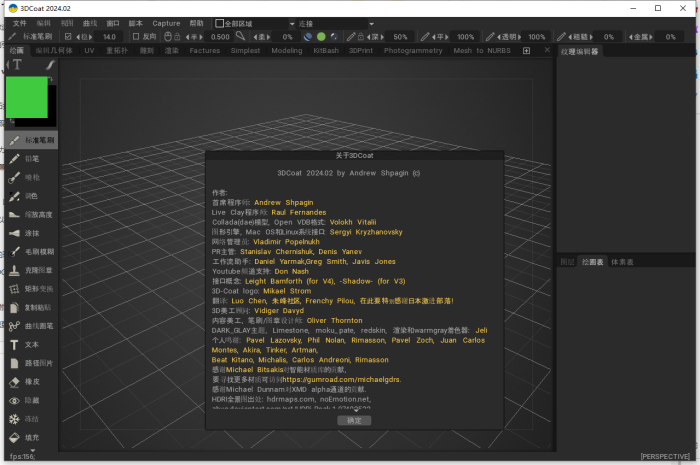Click the brush stroke icon above color swatch
The image size is (700, 465).
50,65
